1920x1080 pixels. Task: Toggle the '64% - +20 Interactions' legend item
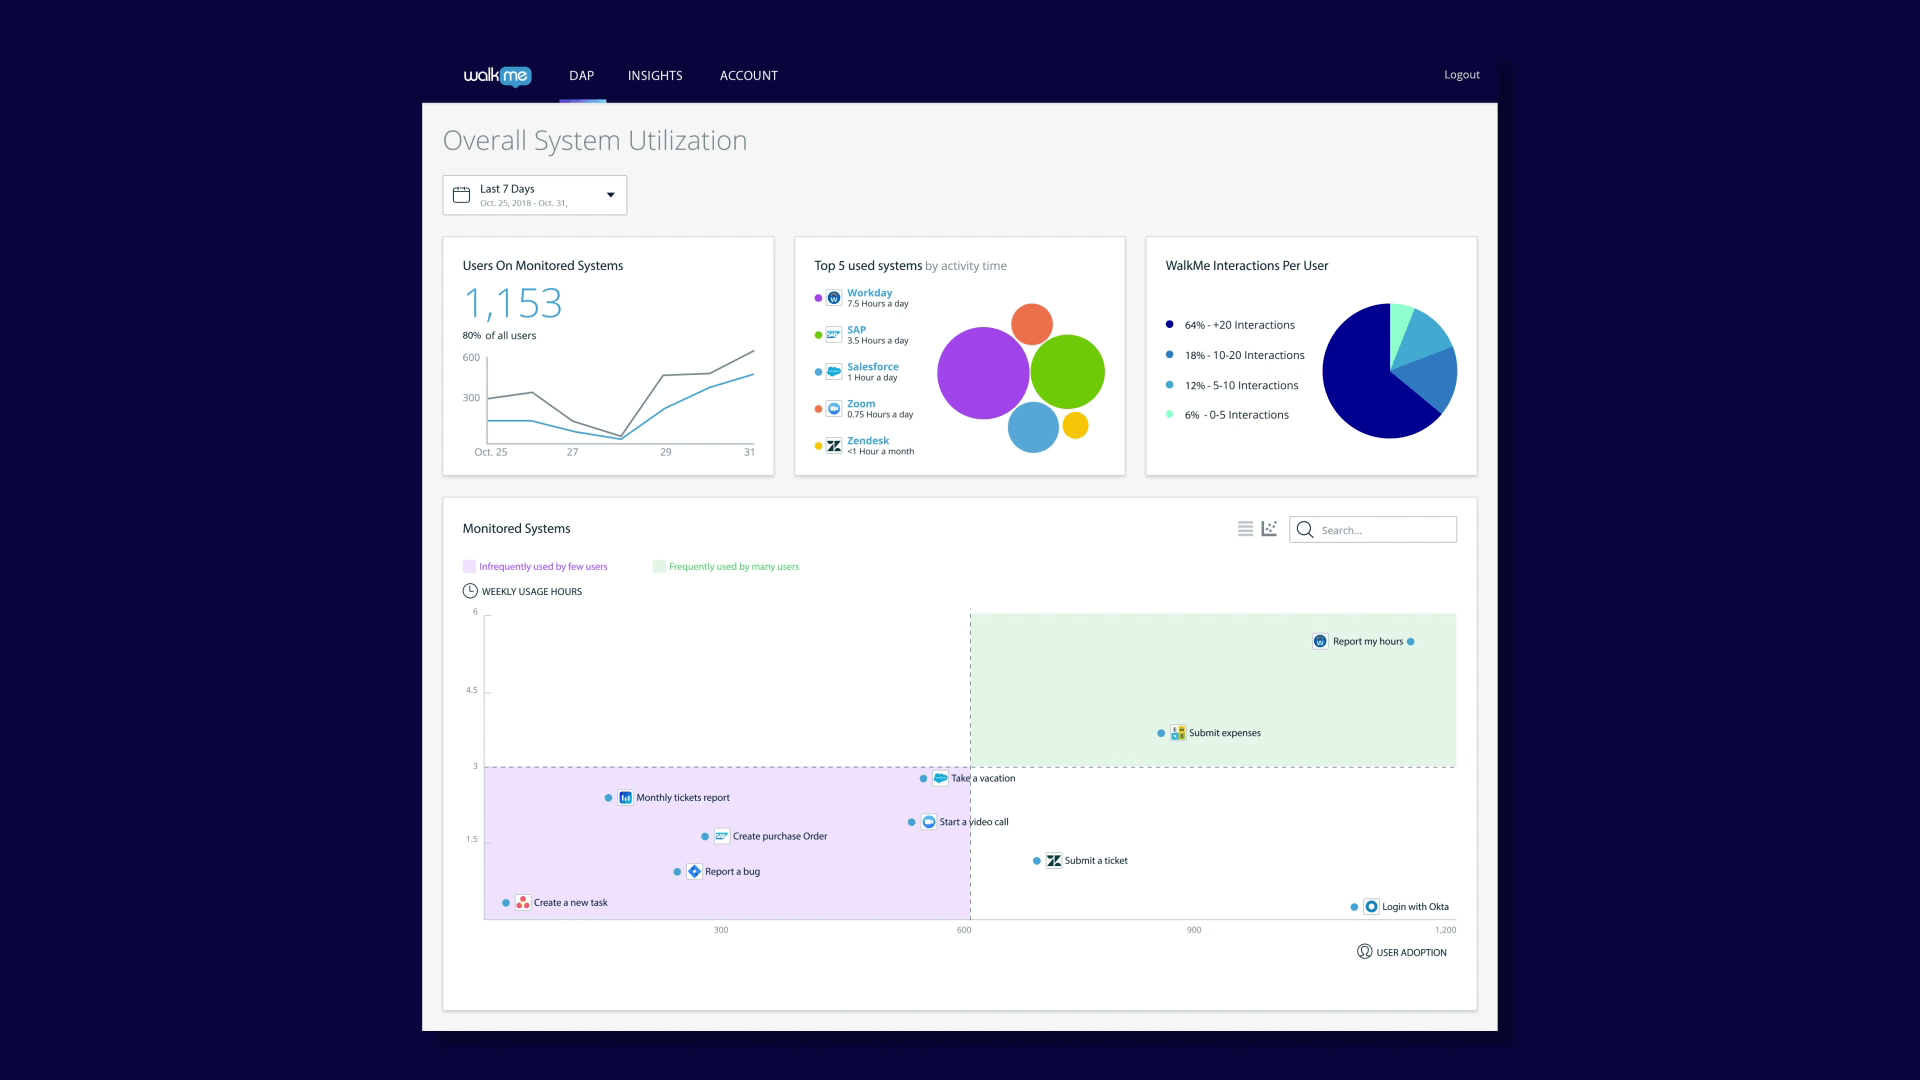pos(1239,325)
